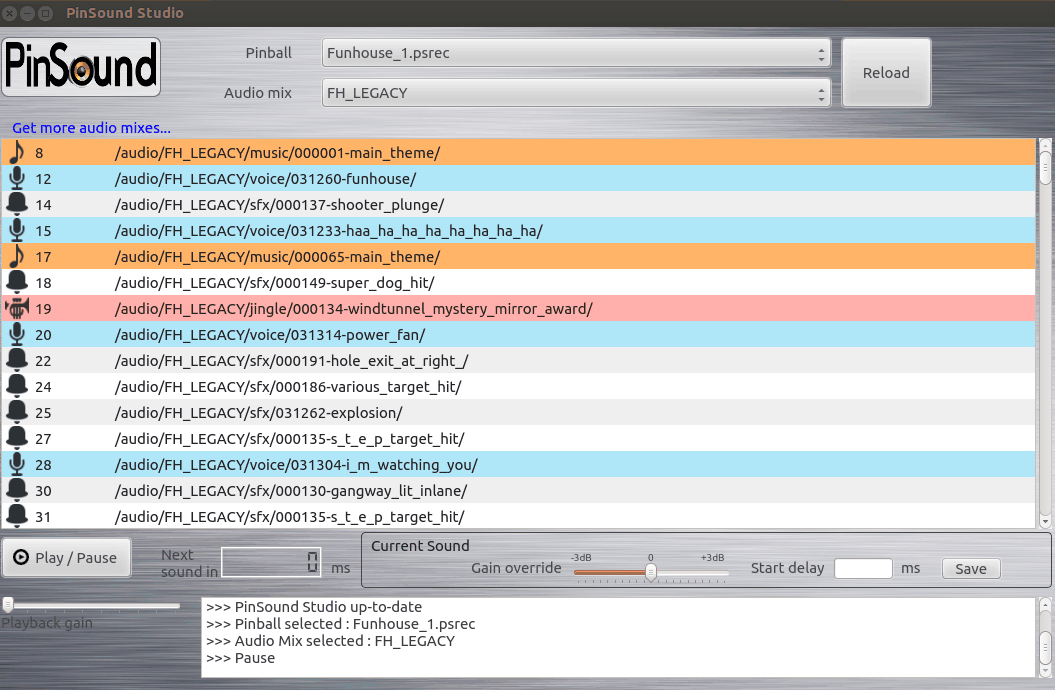This screenshot has width=1055, height=690.
Task: Select the 000149-super_dog_hit sfx path
Action: pyautogui.click(x=275, y=282)
